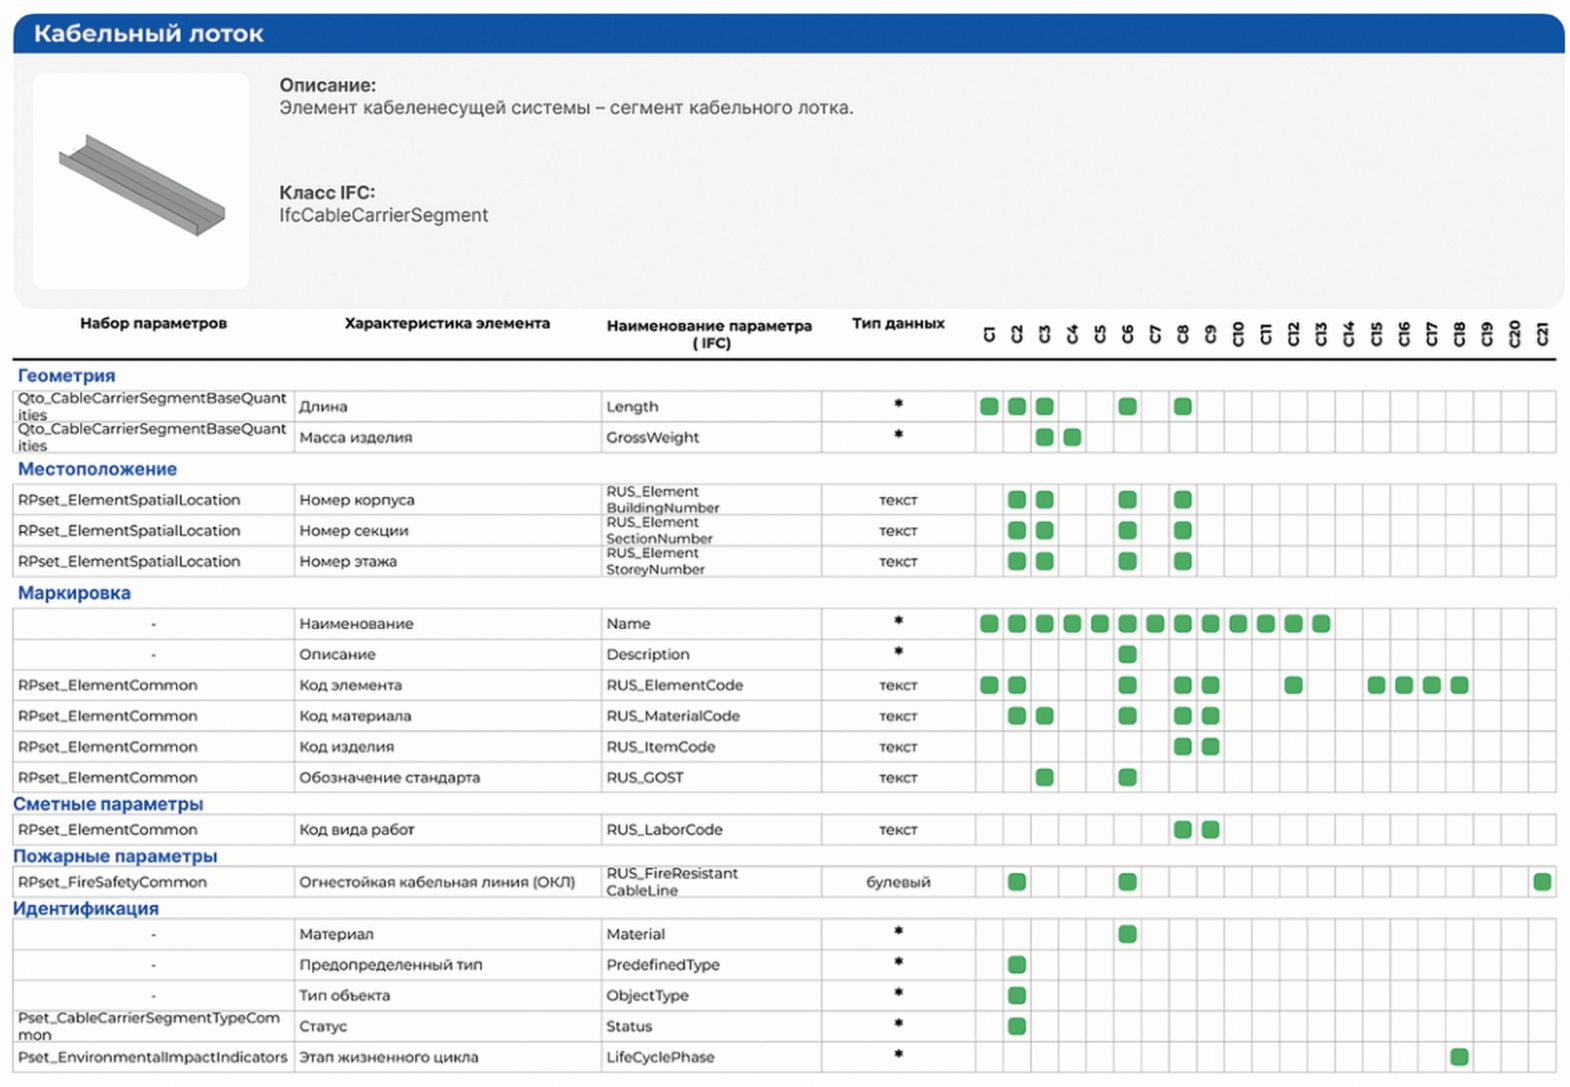Screen dimensions: 1570x1087
Task: Click the green marker in the LifeCyclePhase row
Action: 1459,1057
